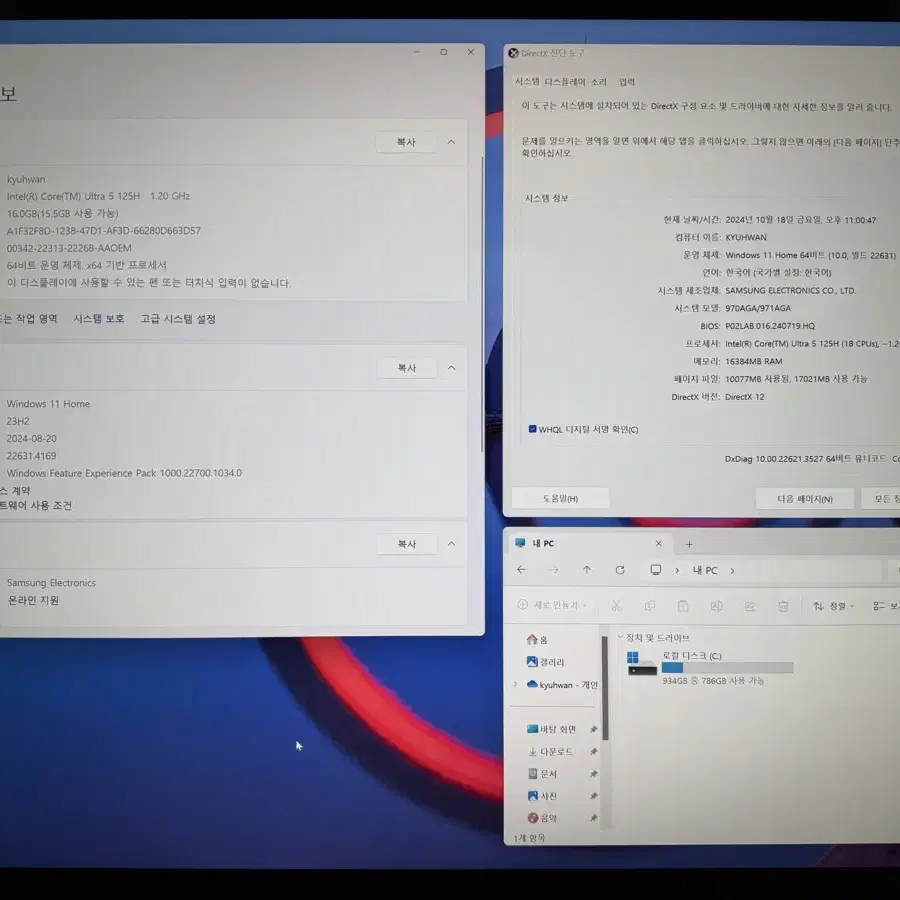900x900 pixels.
Task: Select kyuhwan - 개인 OneDrive entry
Action: click(562, 684)
